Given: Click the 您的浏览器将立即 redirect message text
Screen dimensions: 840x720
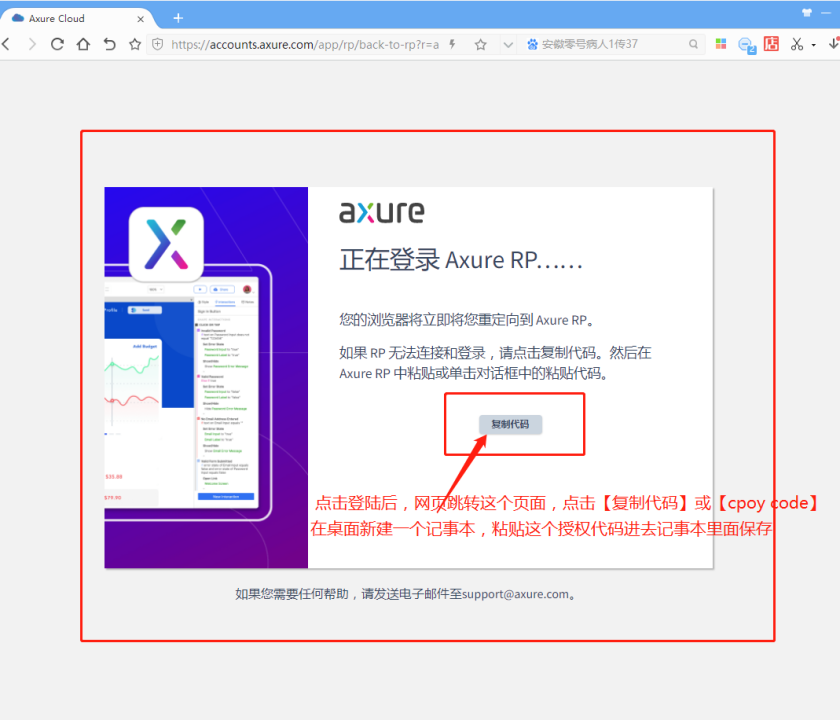Looking at the screenshot, I should click(467, 320).
